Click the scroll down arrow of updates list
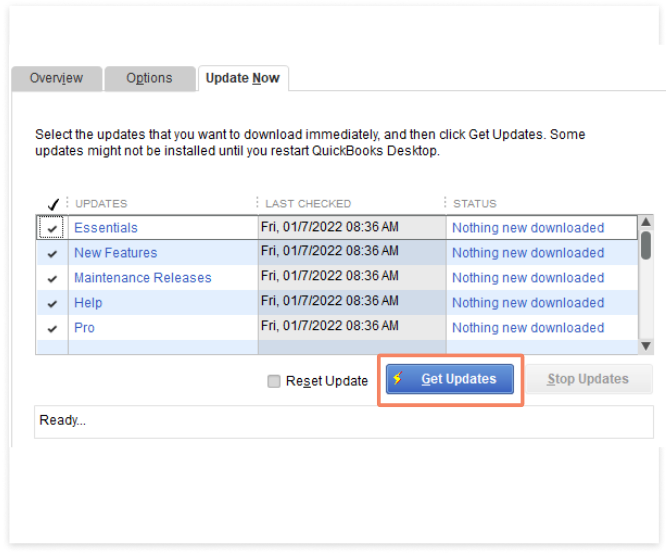 (x=646, y=346)
